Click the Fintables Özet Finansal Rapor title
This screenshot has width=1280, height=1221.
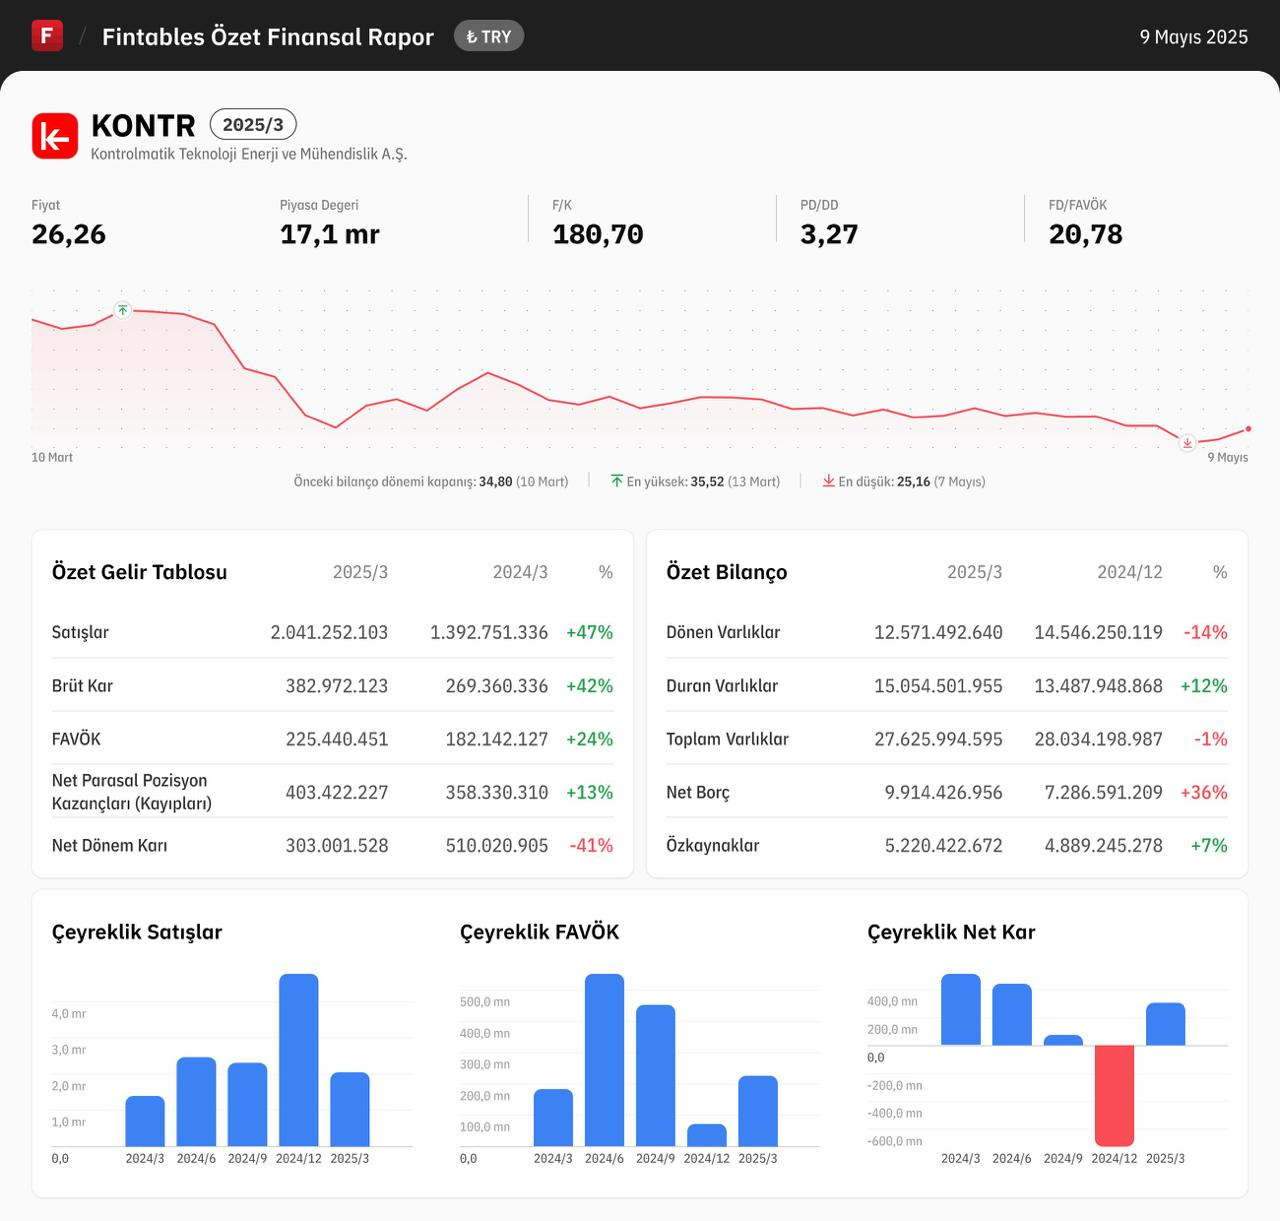(x=268, y=37)
